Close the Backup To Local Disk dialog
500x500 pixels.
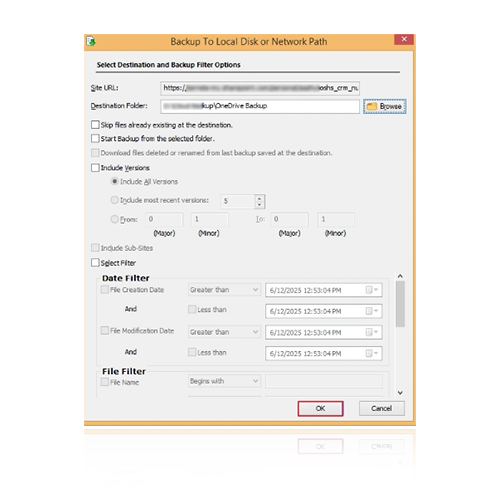point(404,39)
